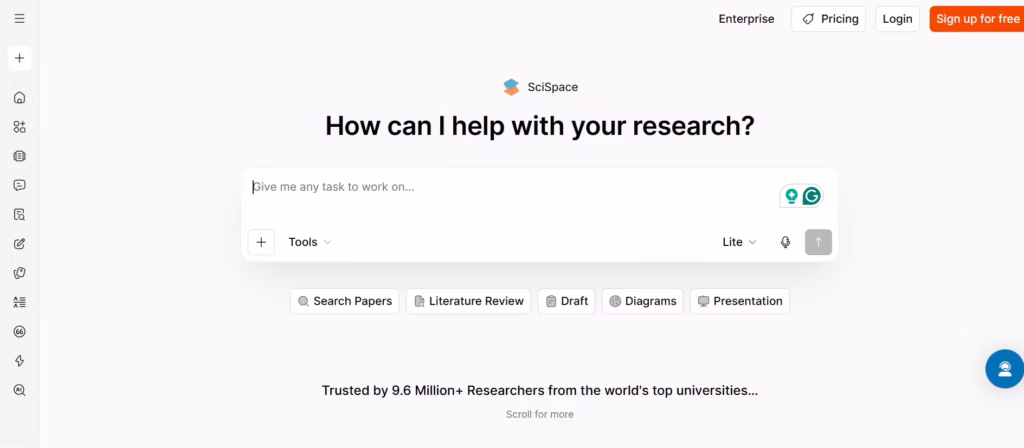
Task: Click the greyed send arrow button
Action: click(818, 242)
